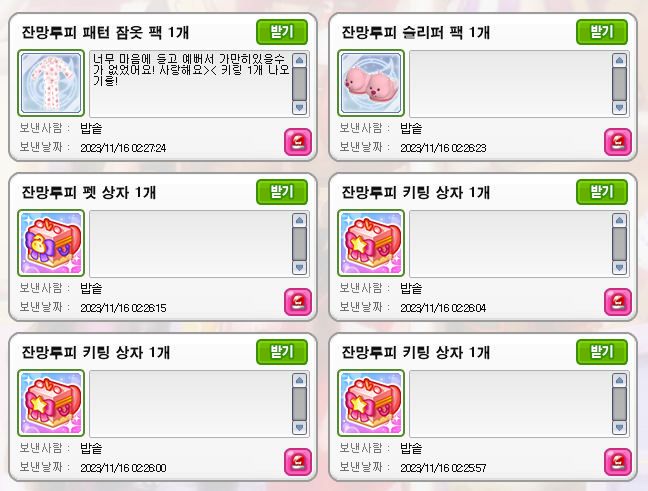Click 받기 on the 잔망루피 펫 상자 card
This screenshot has width=648, height=491.
point(282,192)
